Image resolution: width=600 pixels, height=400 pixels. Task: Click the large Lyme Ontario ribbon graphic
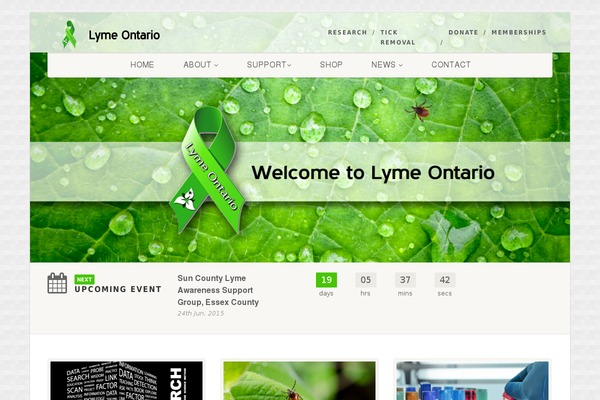tap(208, 170)
